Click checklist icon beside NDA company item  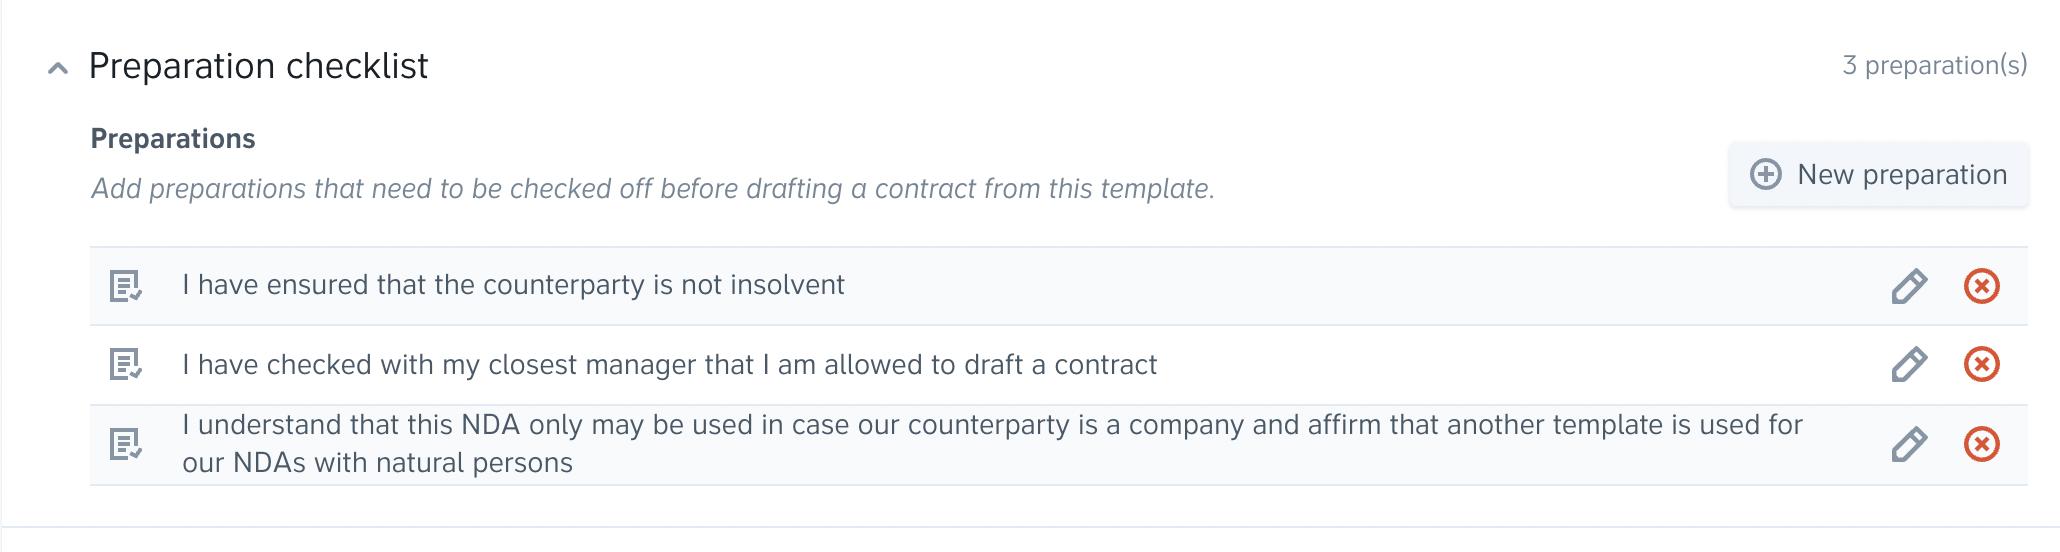point(125,444)
